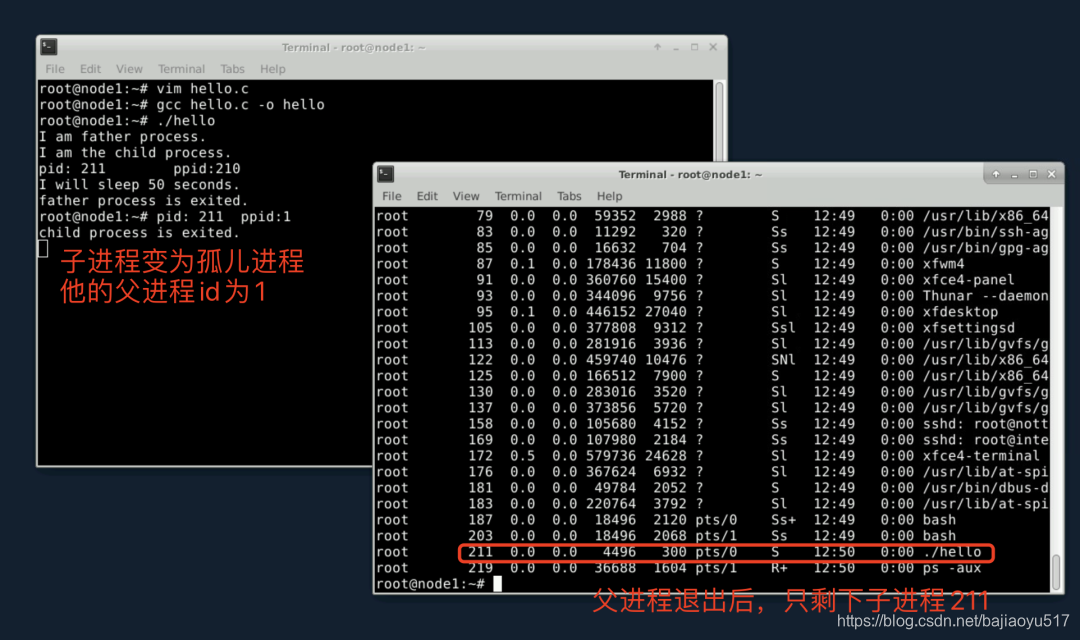Open Tabs menu in background terminal window
This screenshot has height=640, width=1080.
[x=232, y=69]
